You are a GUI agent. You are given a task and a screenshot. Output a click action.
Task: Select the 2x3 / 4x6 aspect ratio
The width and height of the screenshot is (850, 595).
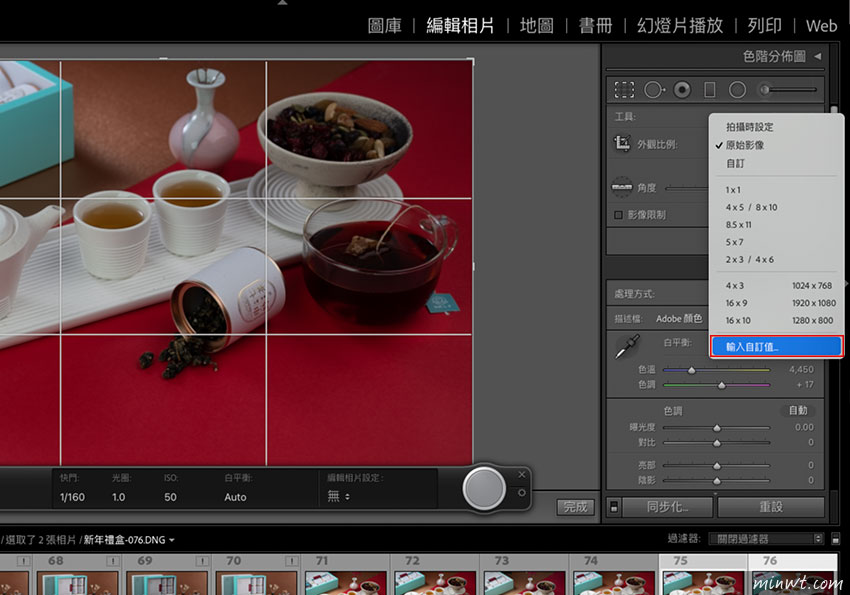point(776,259)
